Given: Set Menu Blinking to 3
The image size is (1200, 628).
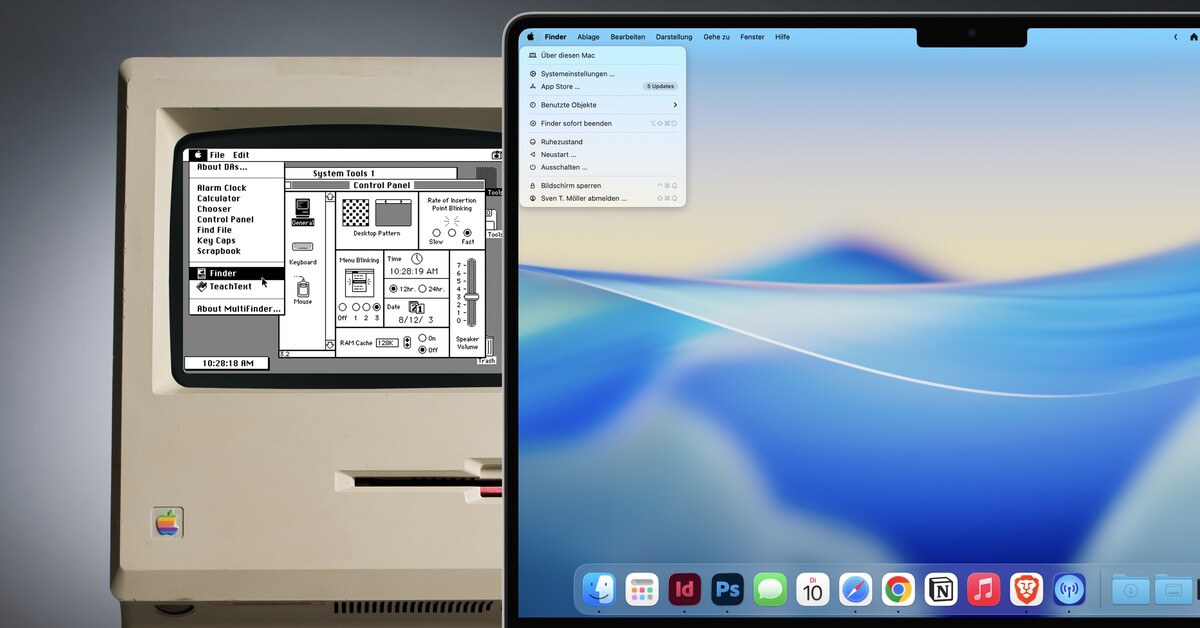Looking at the screenshot, I should (377, 308).
